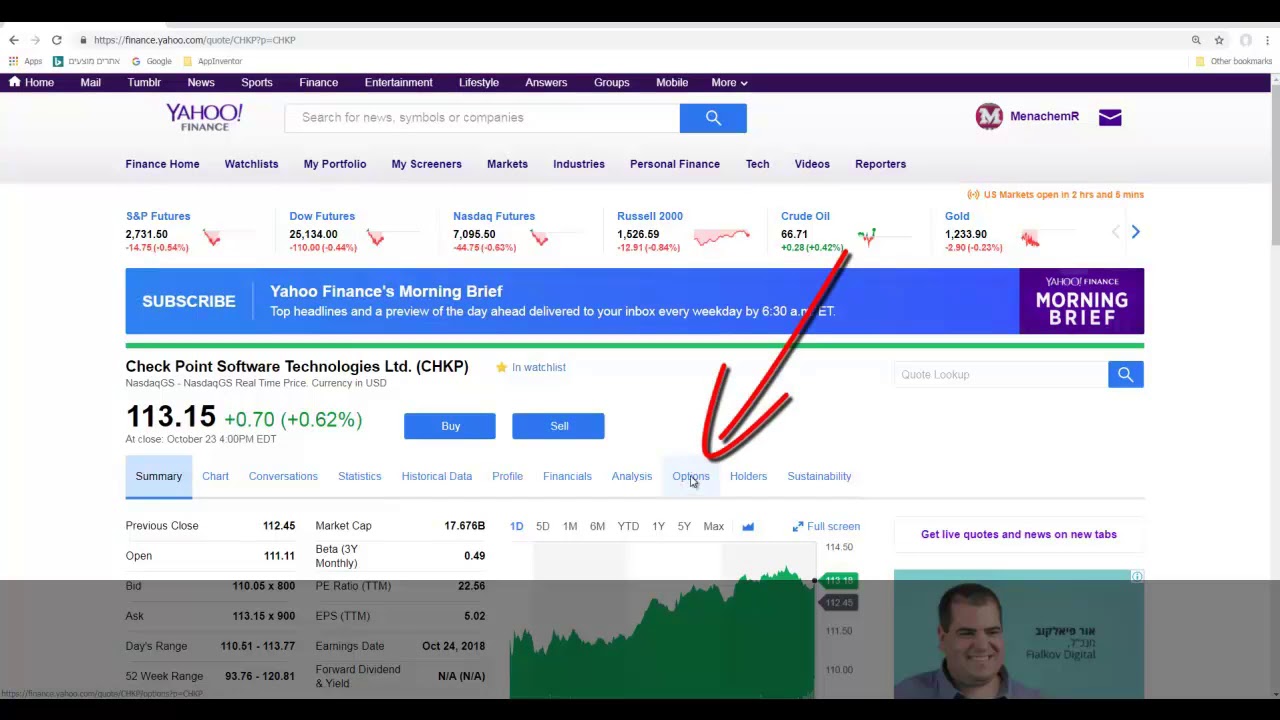
Task: Open Finance Home navigation link
Action: tap(162, 164)
